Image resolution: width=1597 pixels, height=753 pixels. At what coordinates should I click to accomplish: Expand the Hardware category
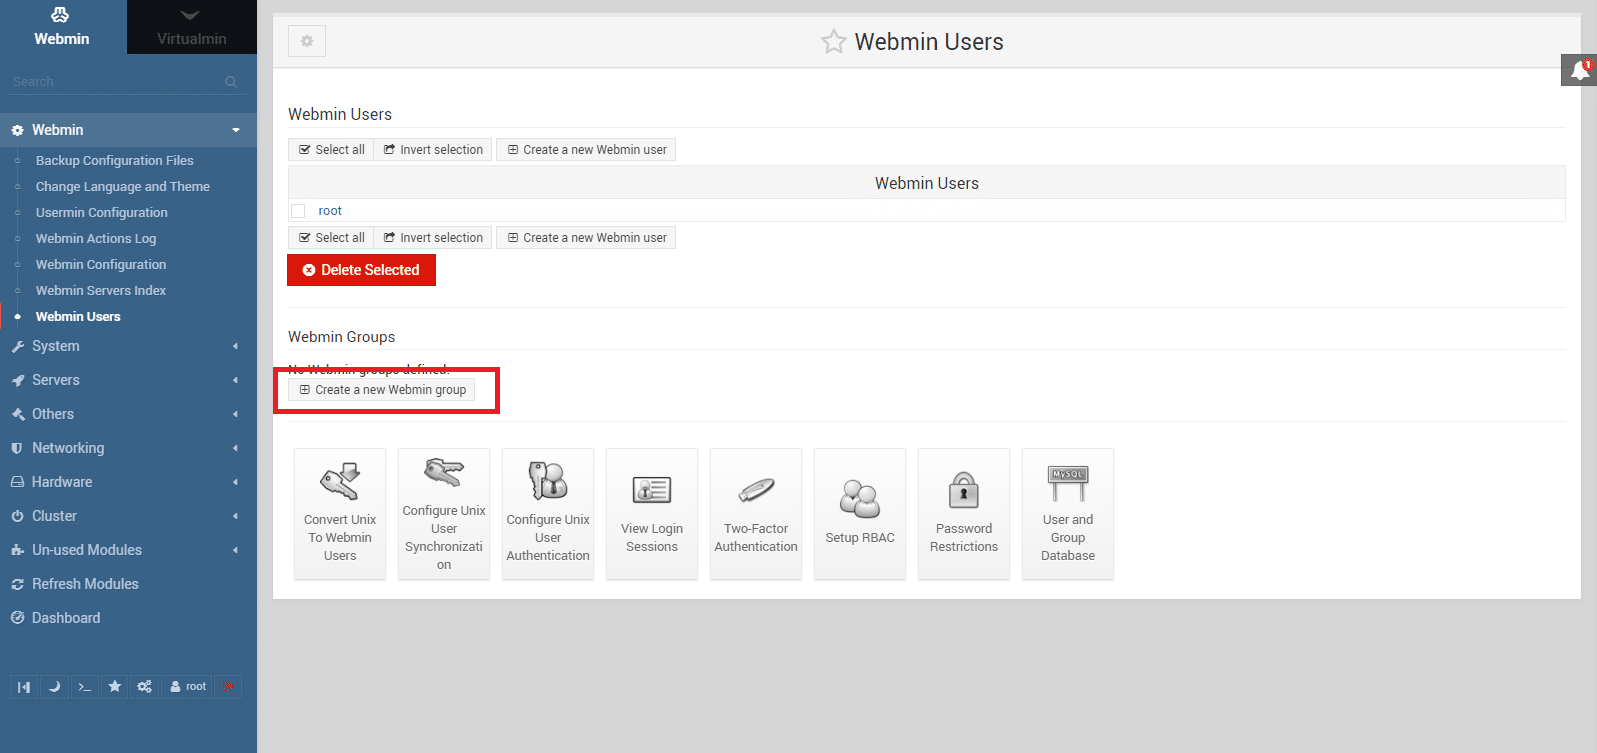pyautogui.click(x=128, y=482)
